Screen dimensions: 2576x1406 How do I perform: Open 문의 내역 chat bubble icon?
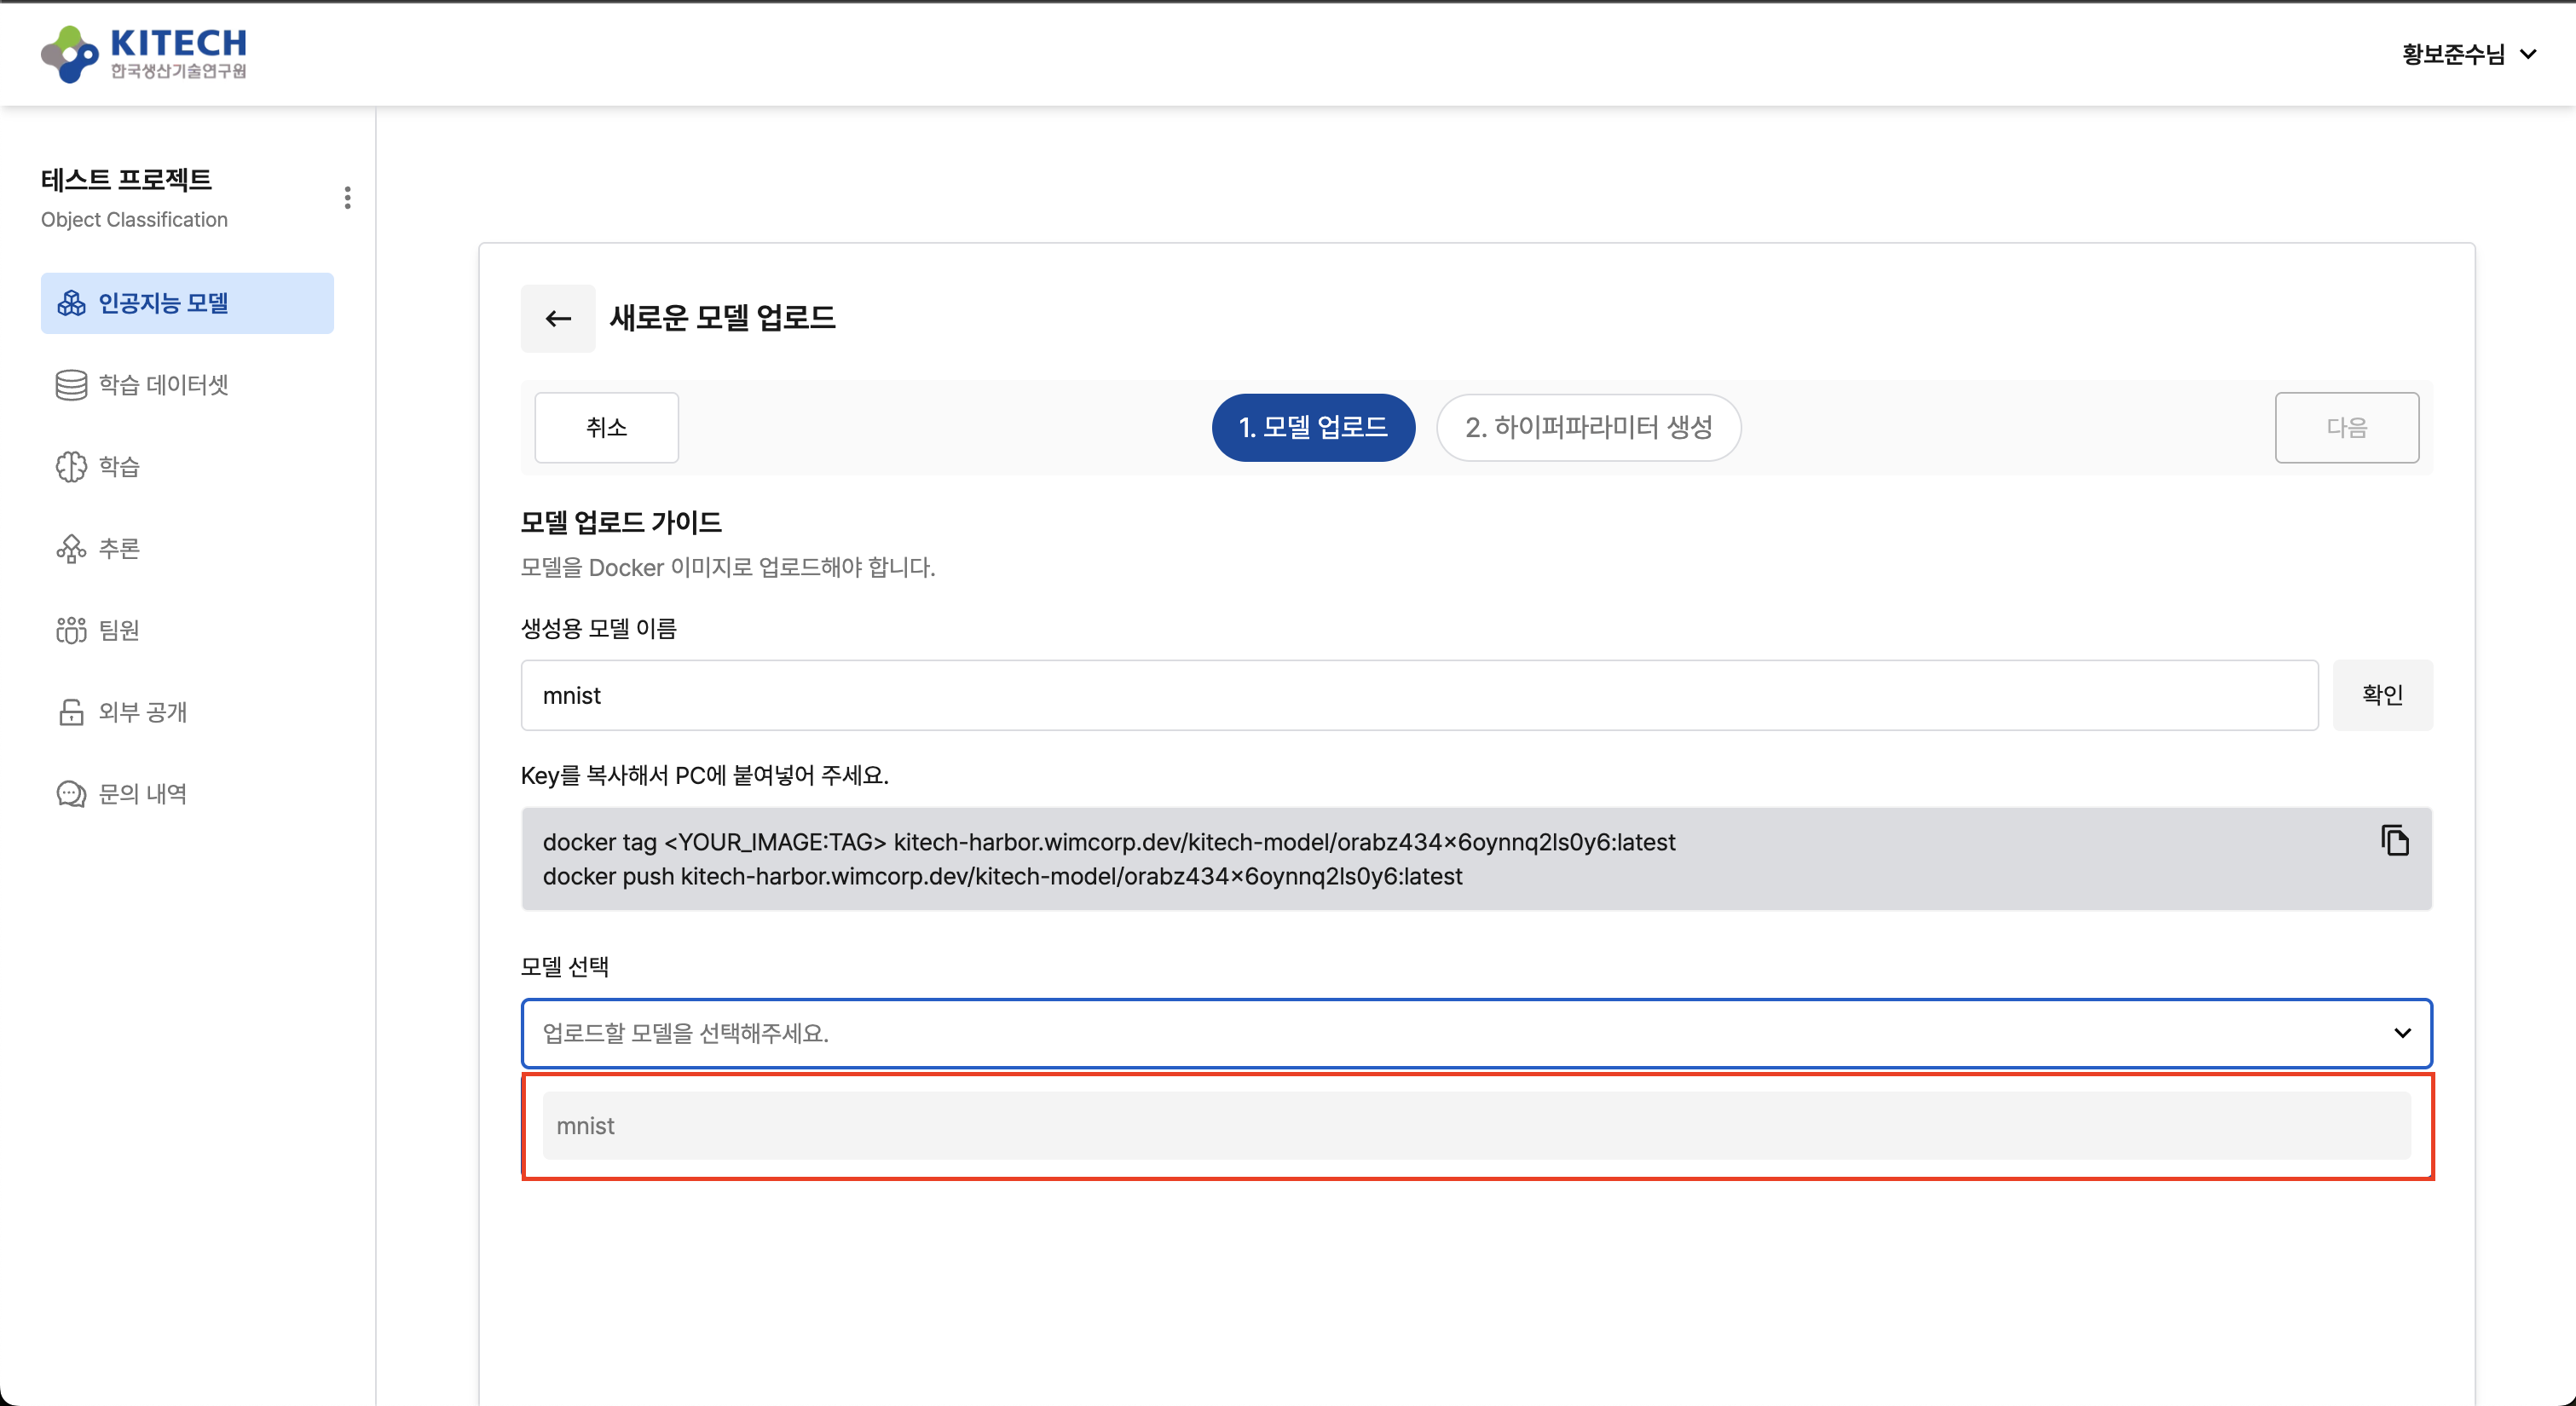click(71, 793)
